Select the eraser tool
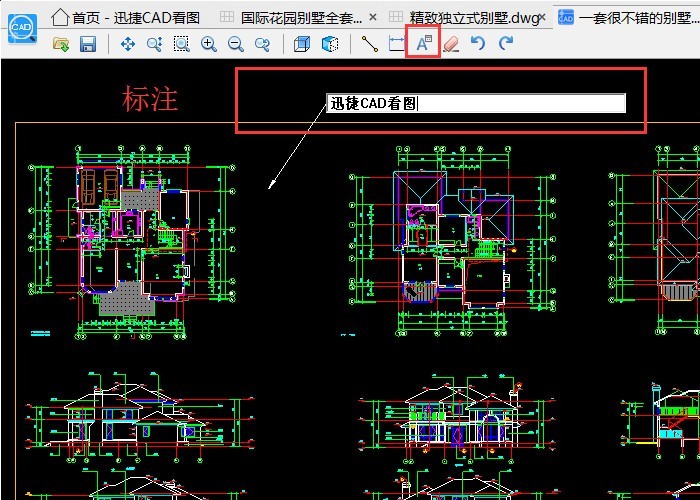Screen dimensions: 700x500 coord(451,44)
